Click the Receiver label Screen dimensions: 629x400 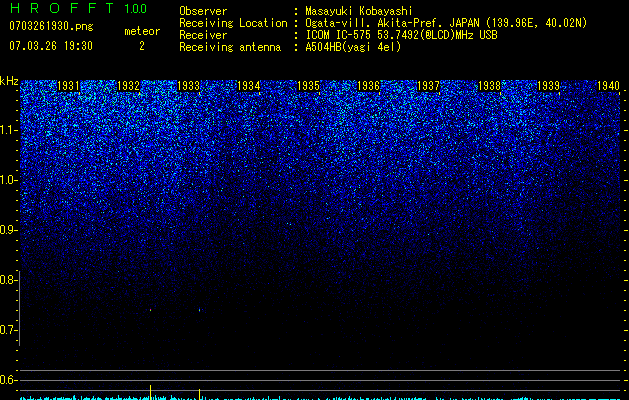203,35
